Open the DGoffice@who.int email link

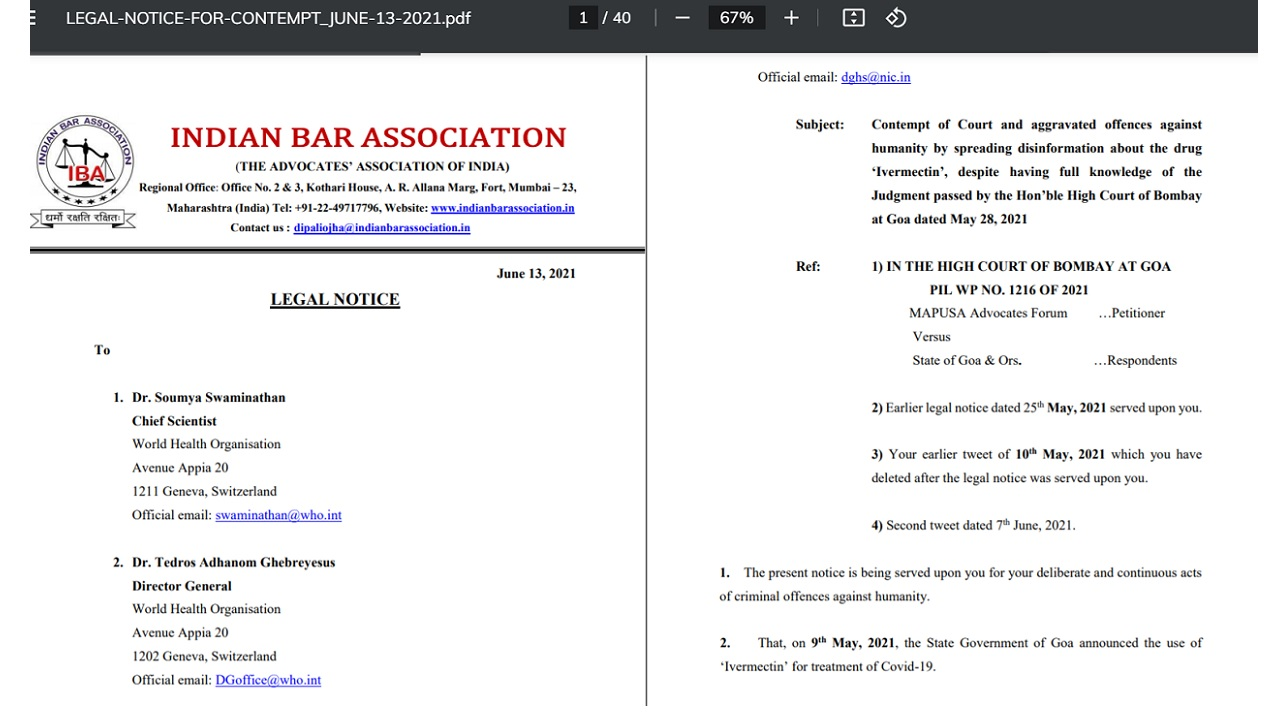[x=268, y=680]
